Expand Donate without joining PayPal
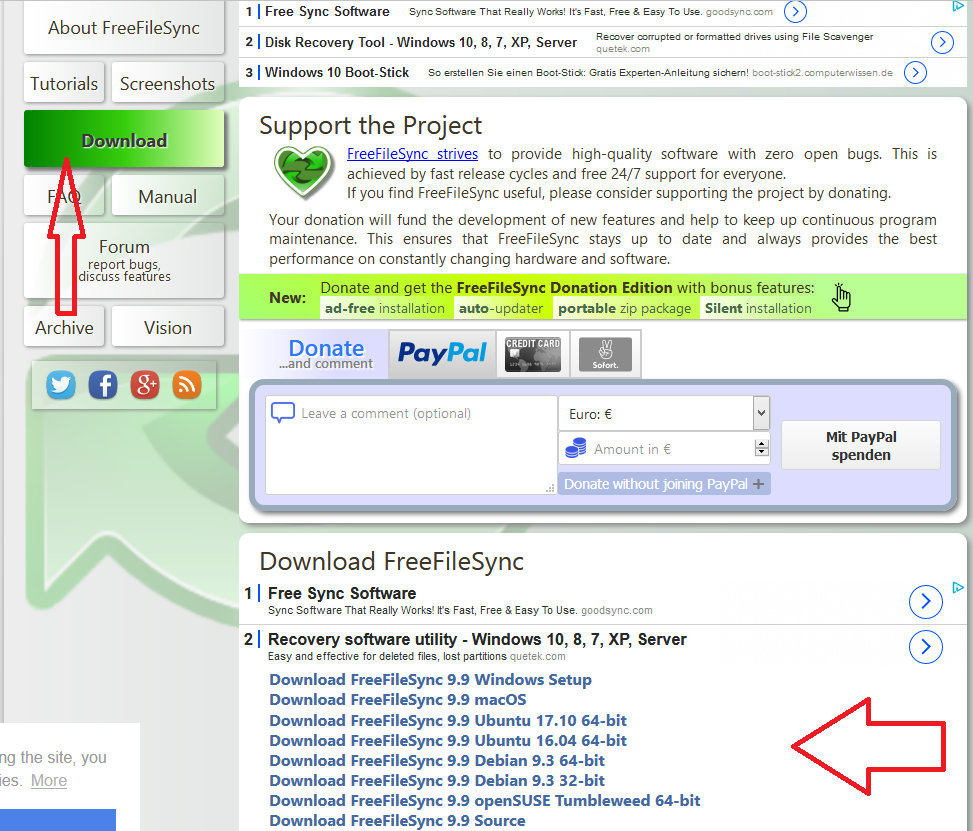Screen dimensions: 973x831 coord(664,484)
